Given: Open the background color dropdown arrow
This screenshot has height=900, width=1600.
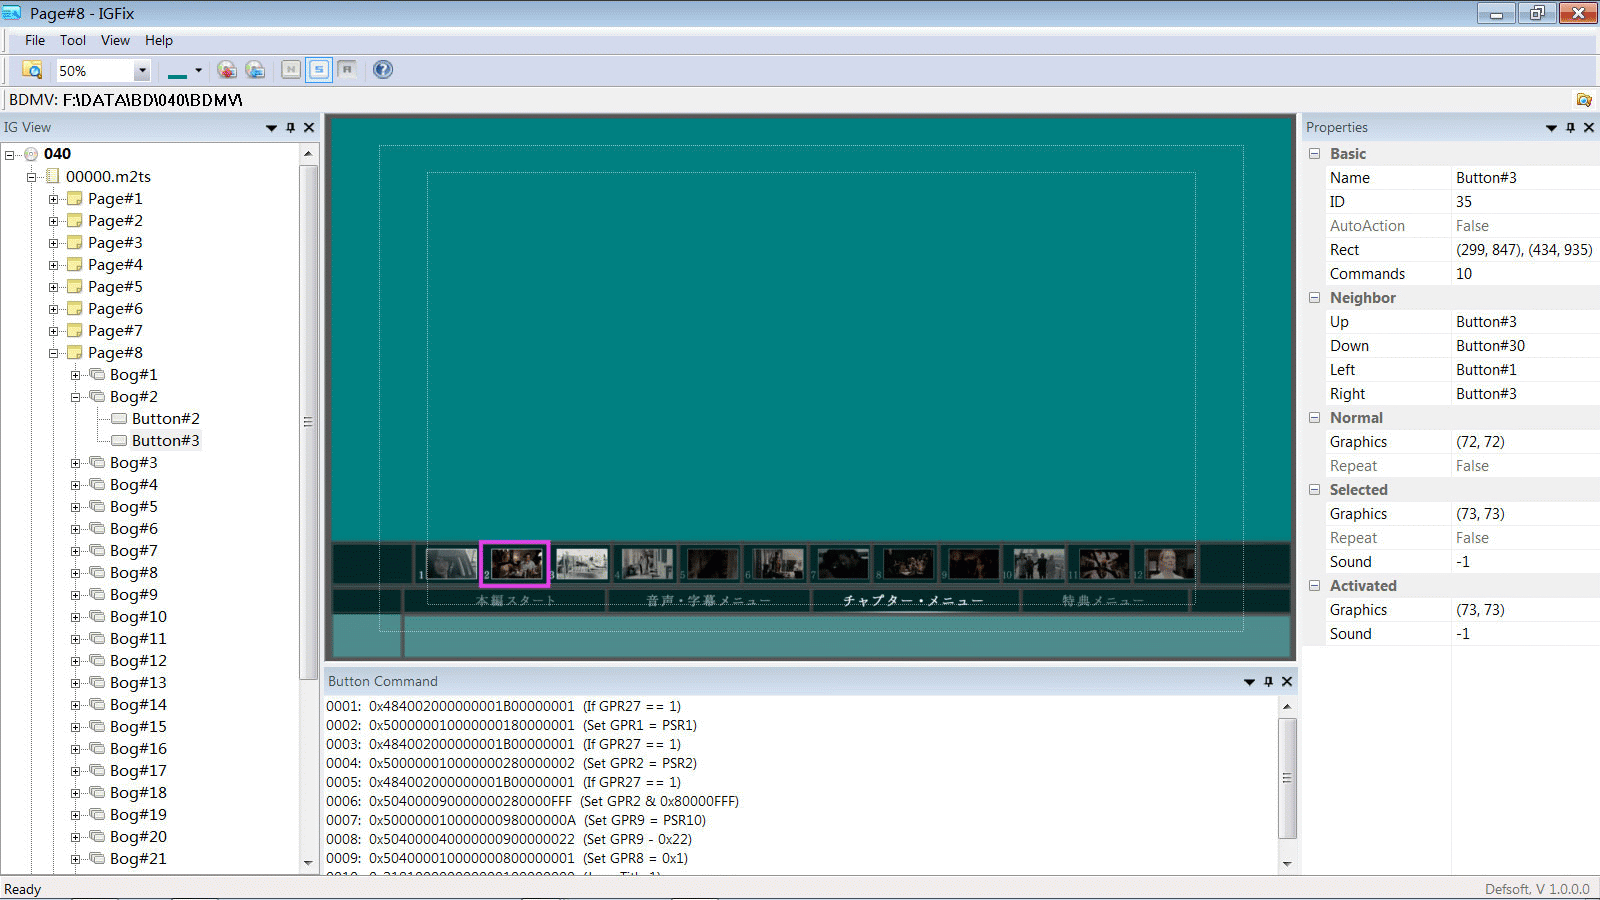Looking at the screenshot, I should (198, 70).
